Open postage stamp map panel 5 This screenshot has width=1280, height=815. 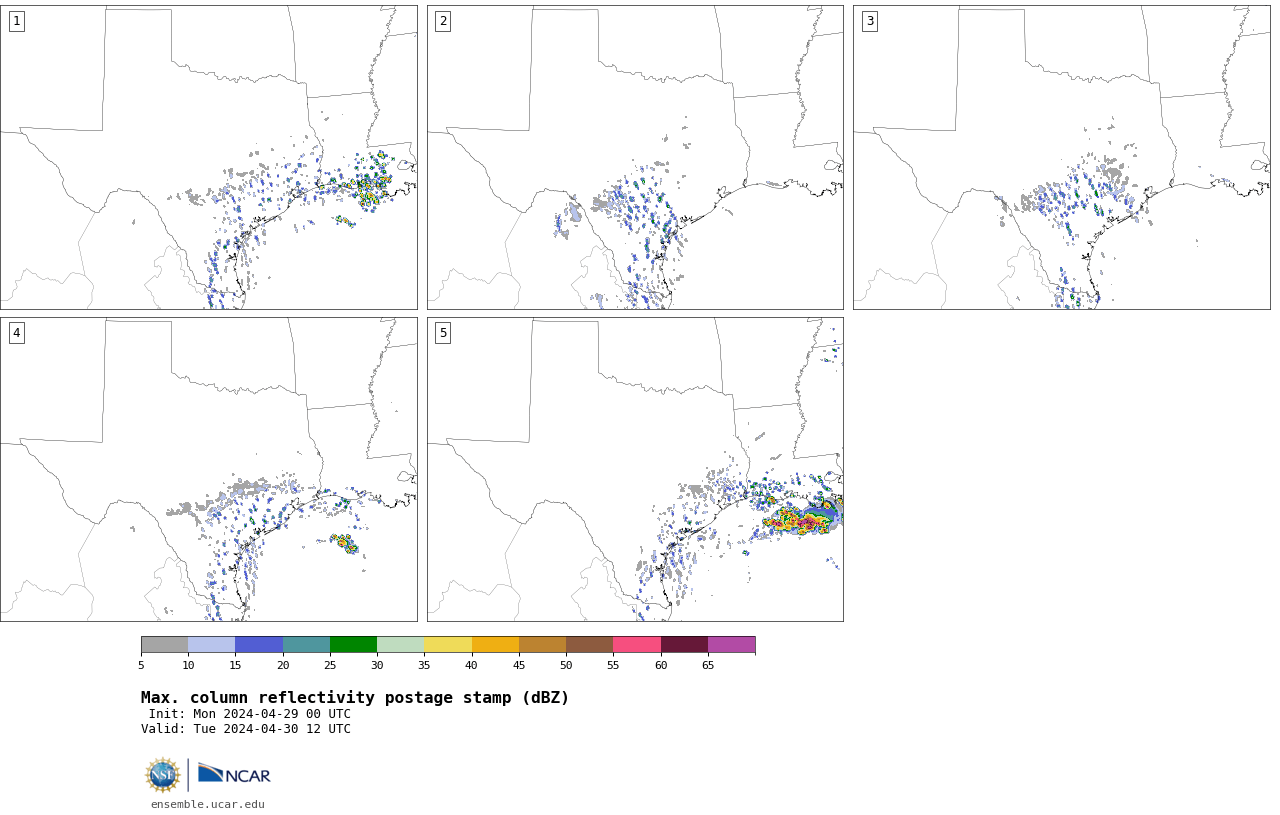(635, 469)
